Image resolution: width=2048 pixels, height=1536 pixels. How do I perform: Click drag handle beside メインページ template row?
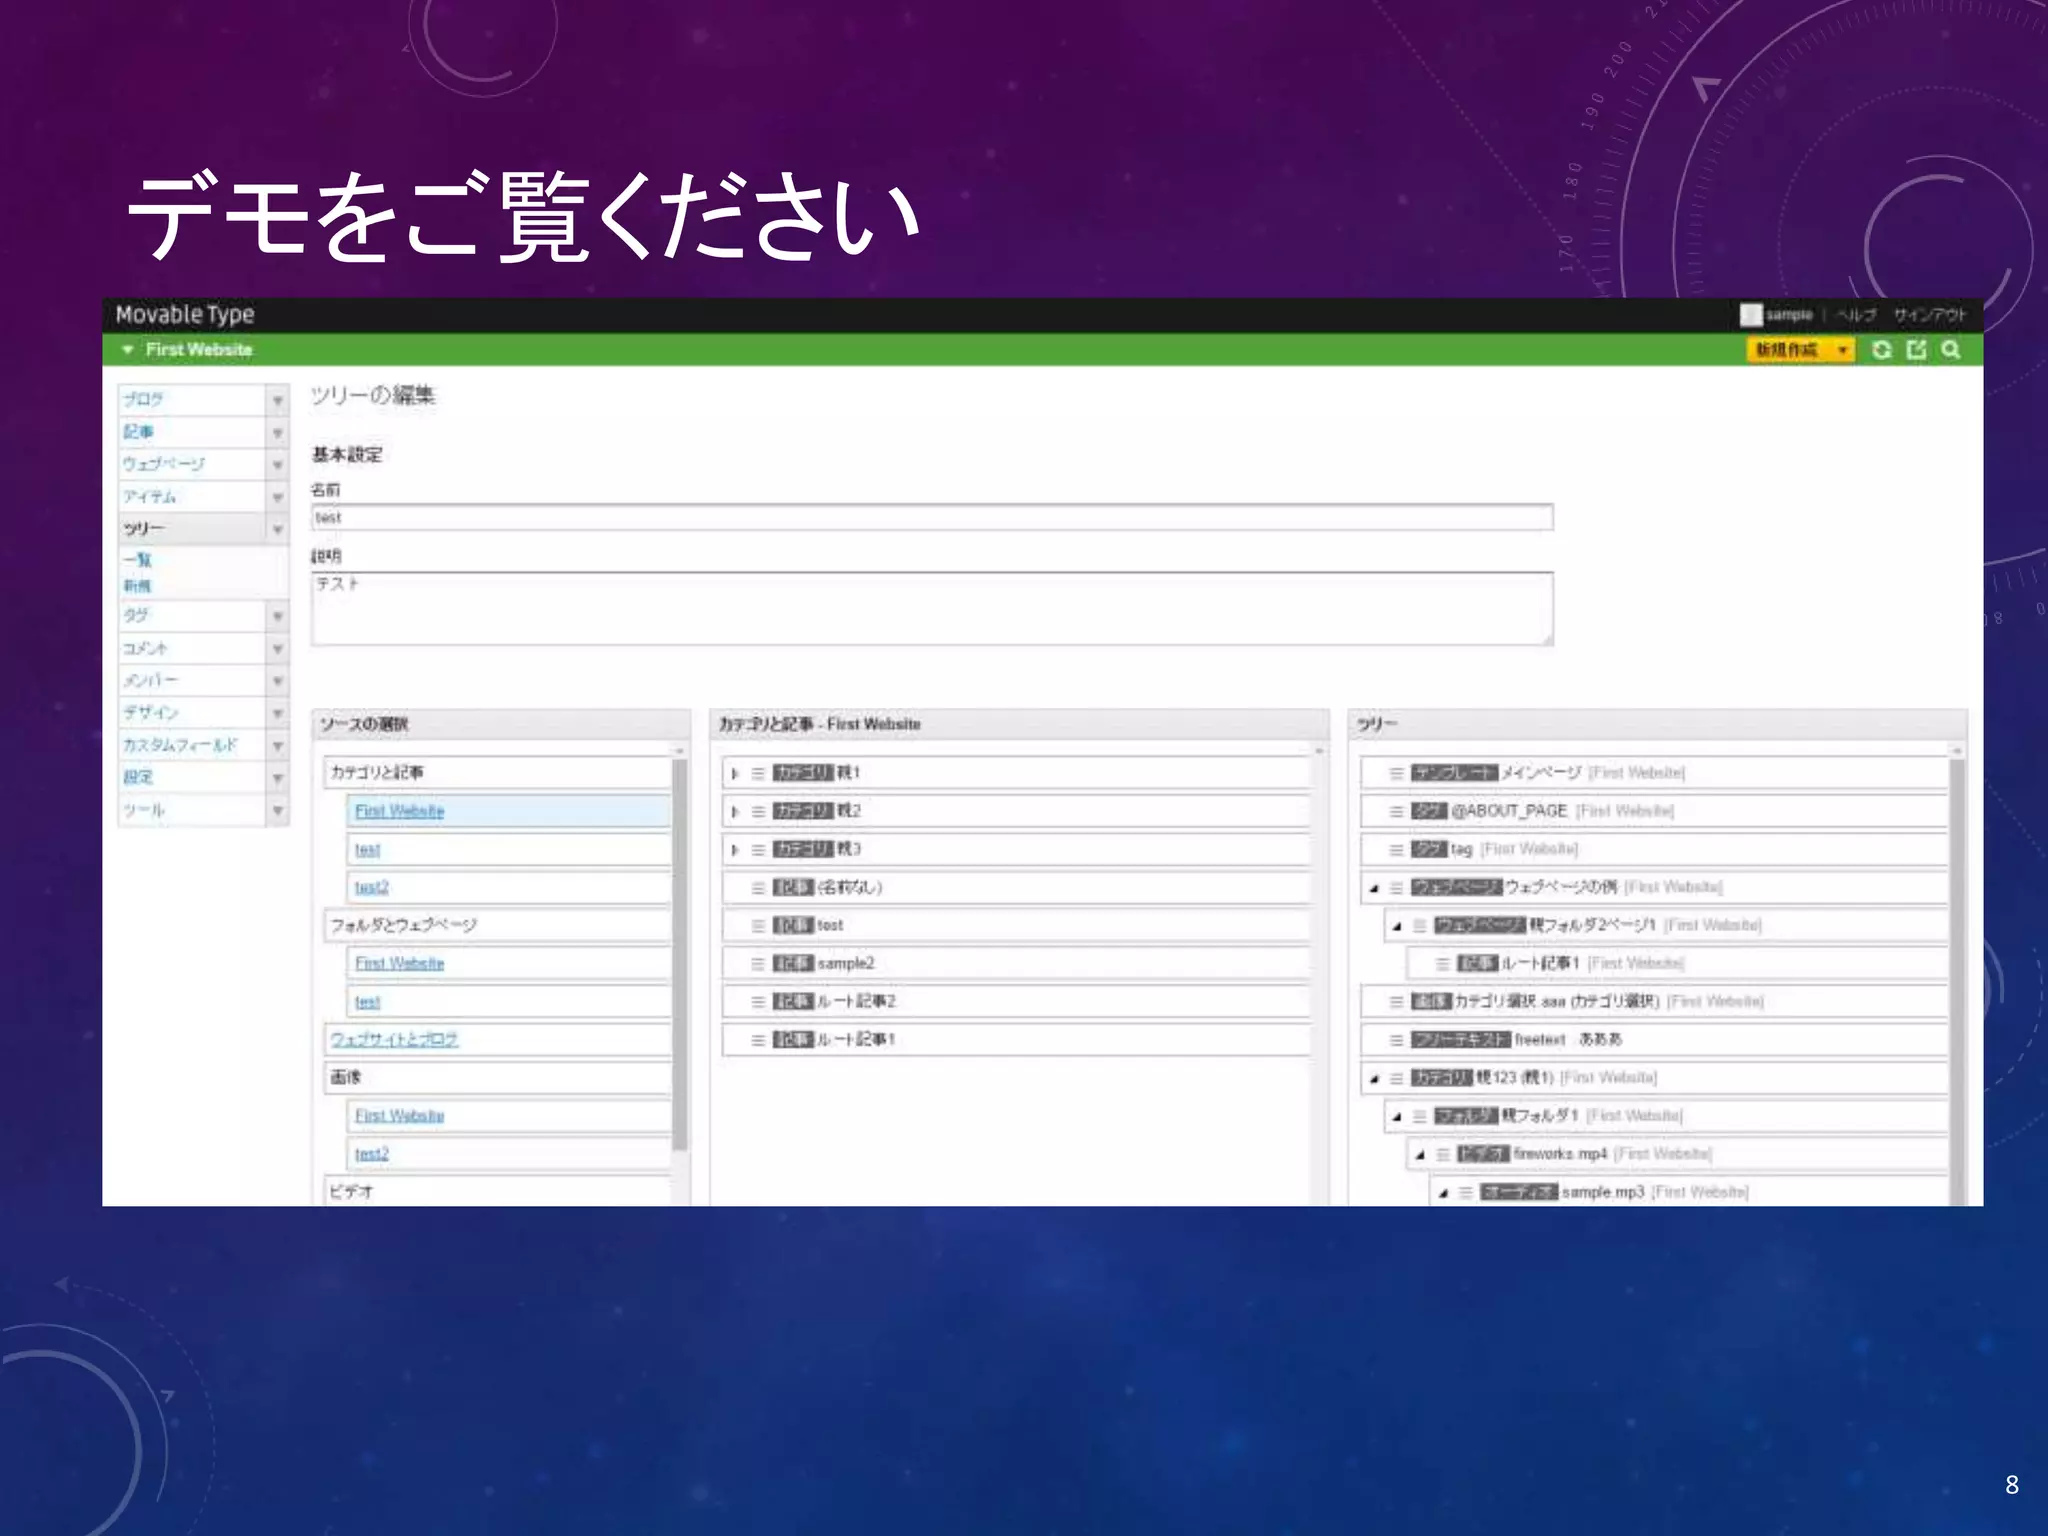tap(1396, 773)
